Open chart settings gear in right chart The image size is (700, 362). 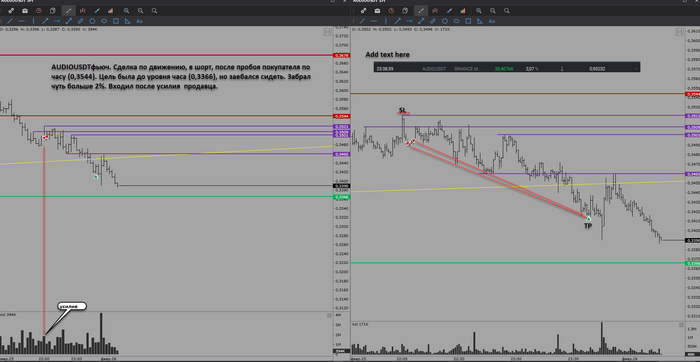pos(363,10)
